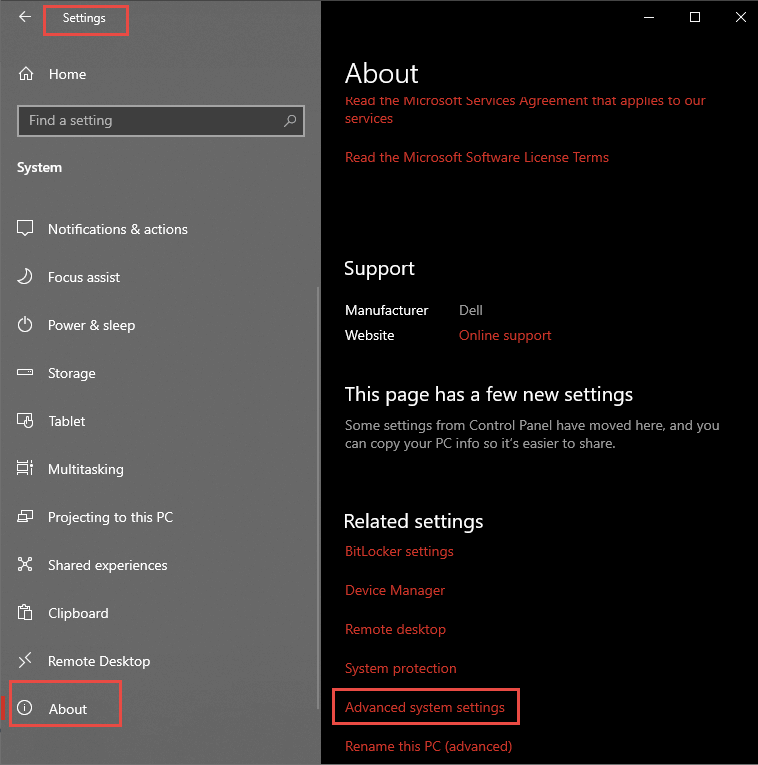758x765 pixels.
Task: Open Advanced system settings link
Action: pos(425,707)
